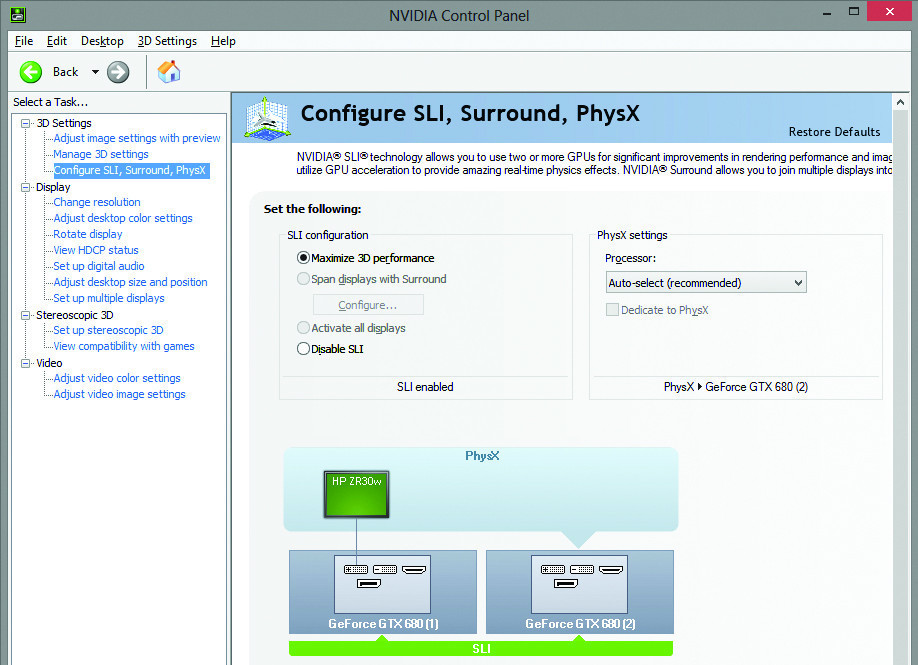Image resolution: width=918 pixels, height=665 pixels.
Task: Select the Disable SLI radio button
Action: coord(304,349)
